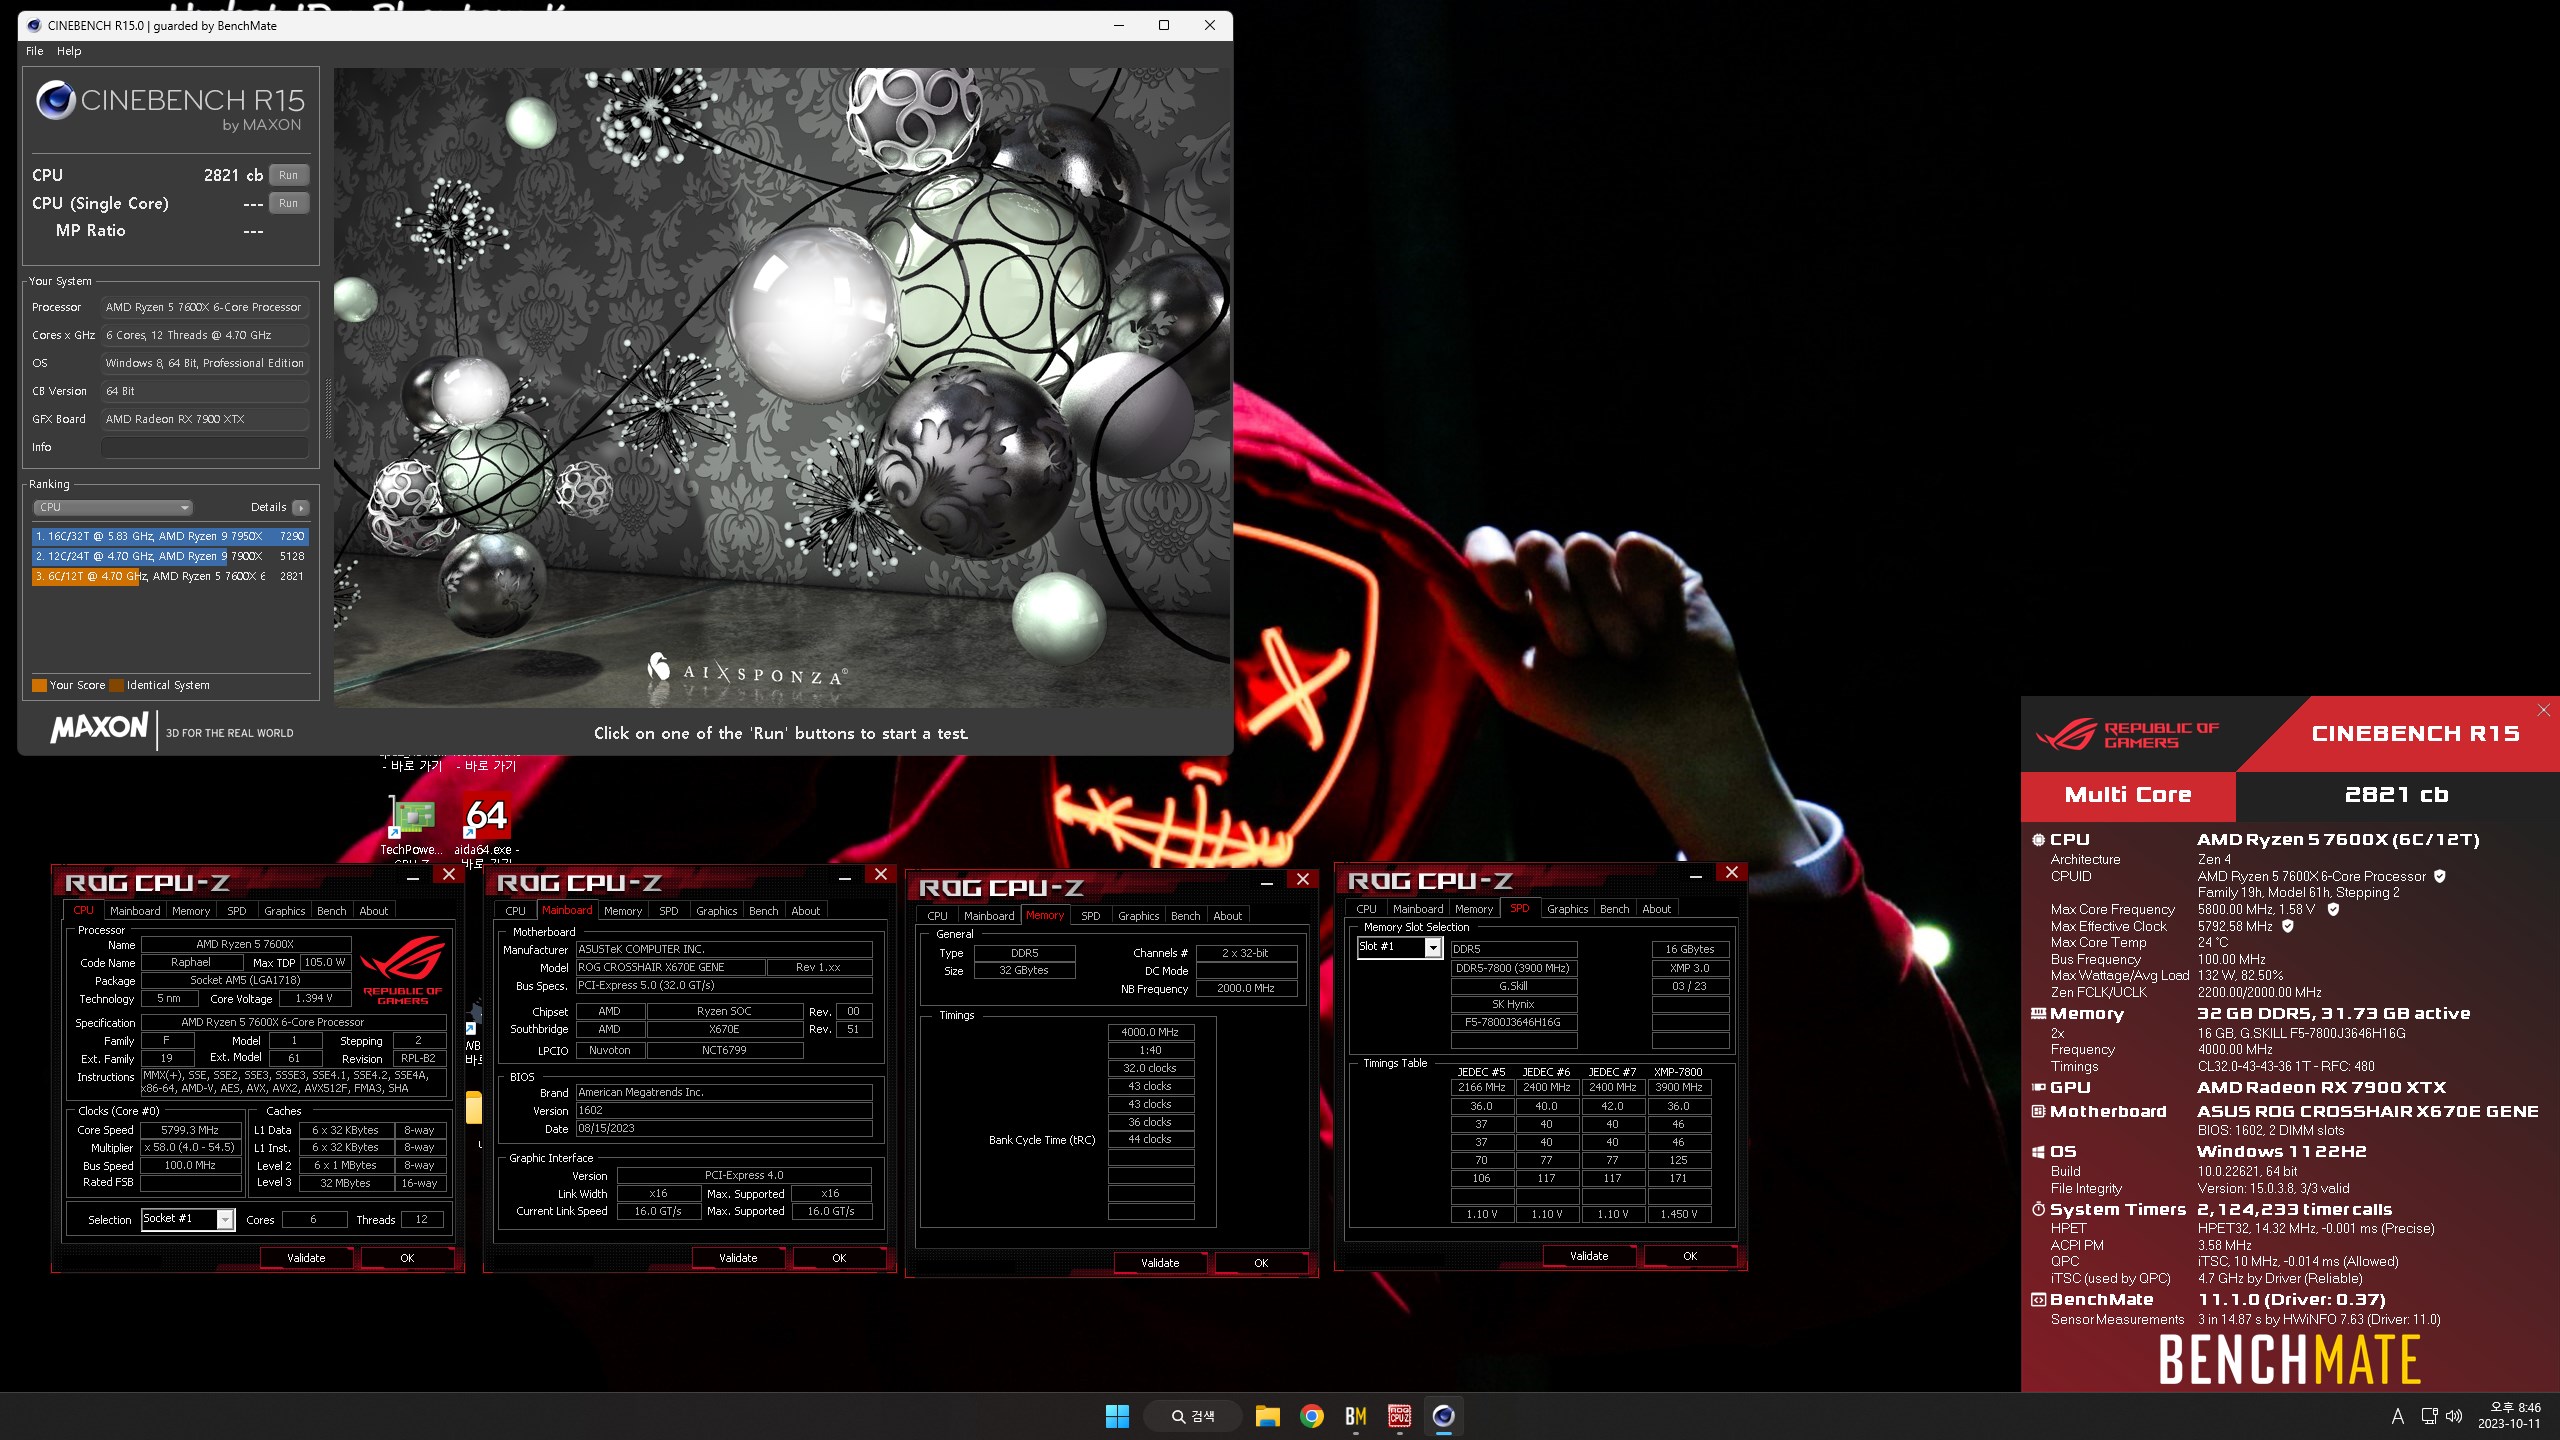The height and width of the screenshot is (1440, 2560).
Task: Open Memory tab in SPD CPU-Z window
Action: (x=1473, y=909)
